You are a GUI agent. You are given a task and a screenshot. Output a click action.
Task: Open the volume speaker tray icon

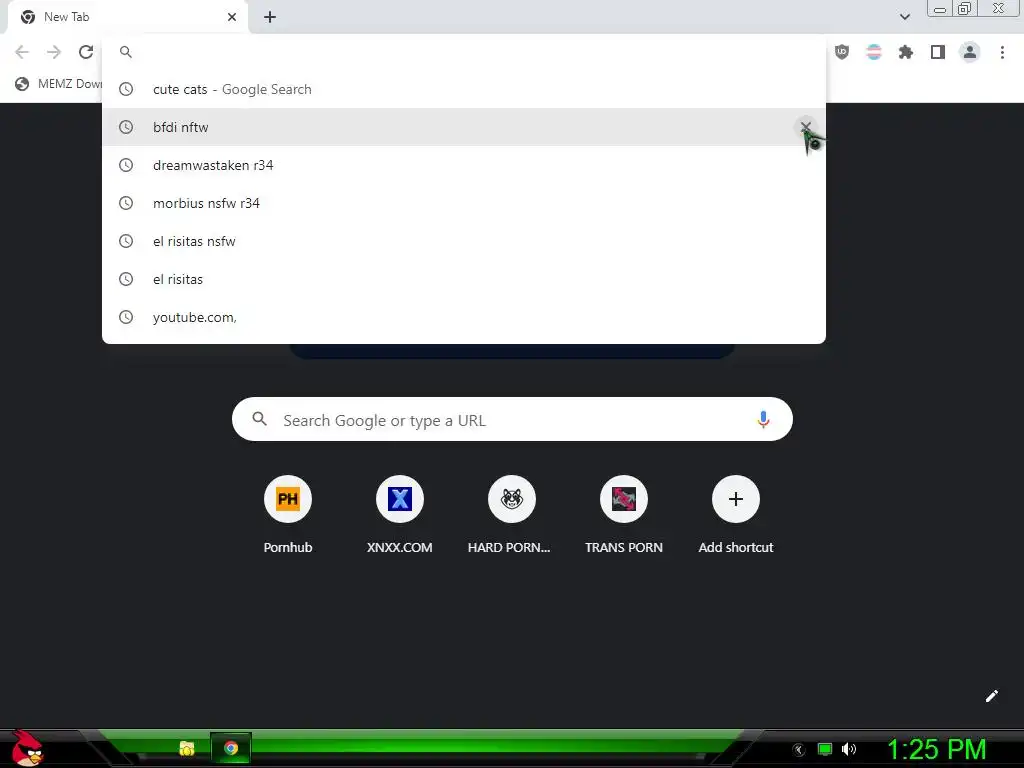(849, 749)
